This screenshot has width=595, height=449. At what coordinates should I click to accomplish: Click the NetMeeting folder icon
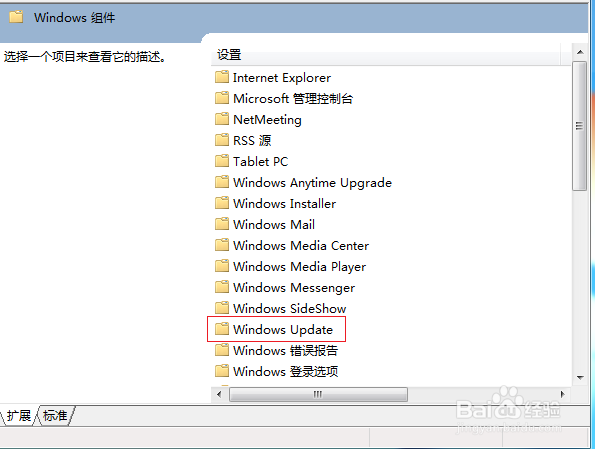(222, 119)
